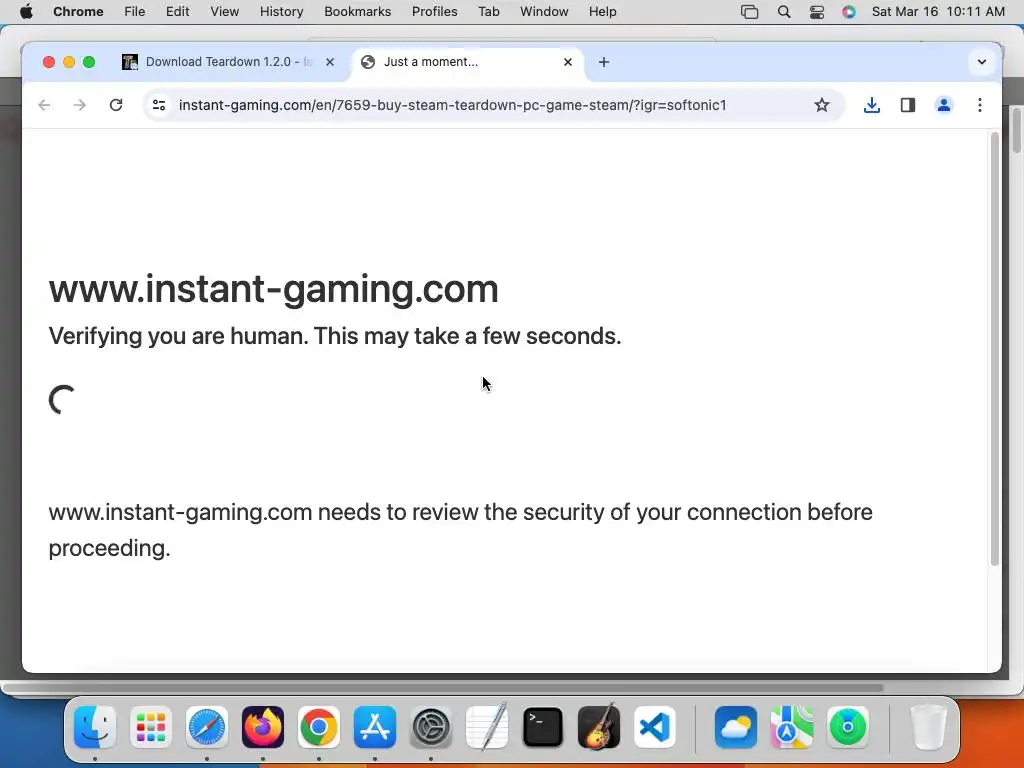Launch Firefox from the dock
Image resolution: width=1024 pixels, height=768 pixels.
(263, 727)
